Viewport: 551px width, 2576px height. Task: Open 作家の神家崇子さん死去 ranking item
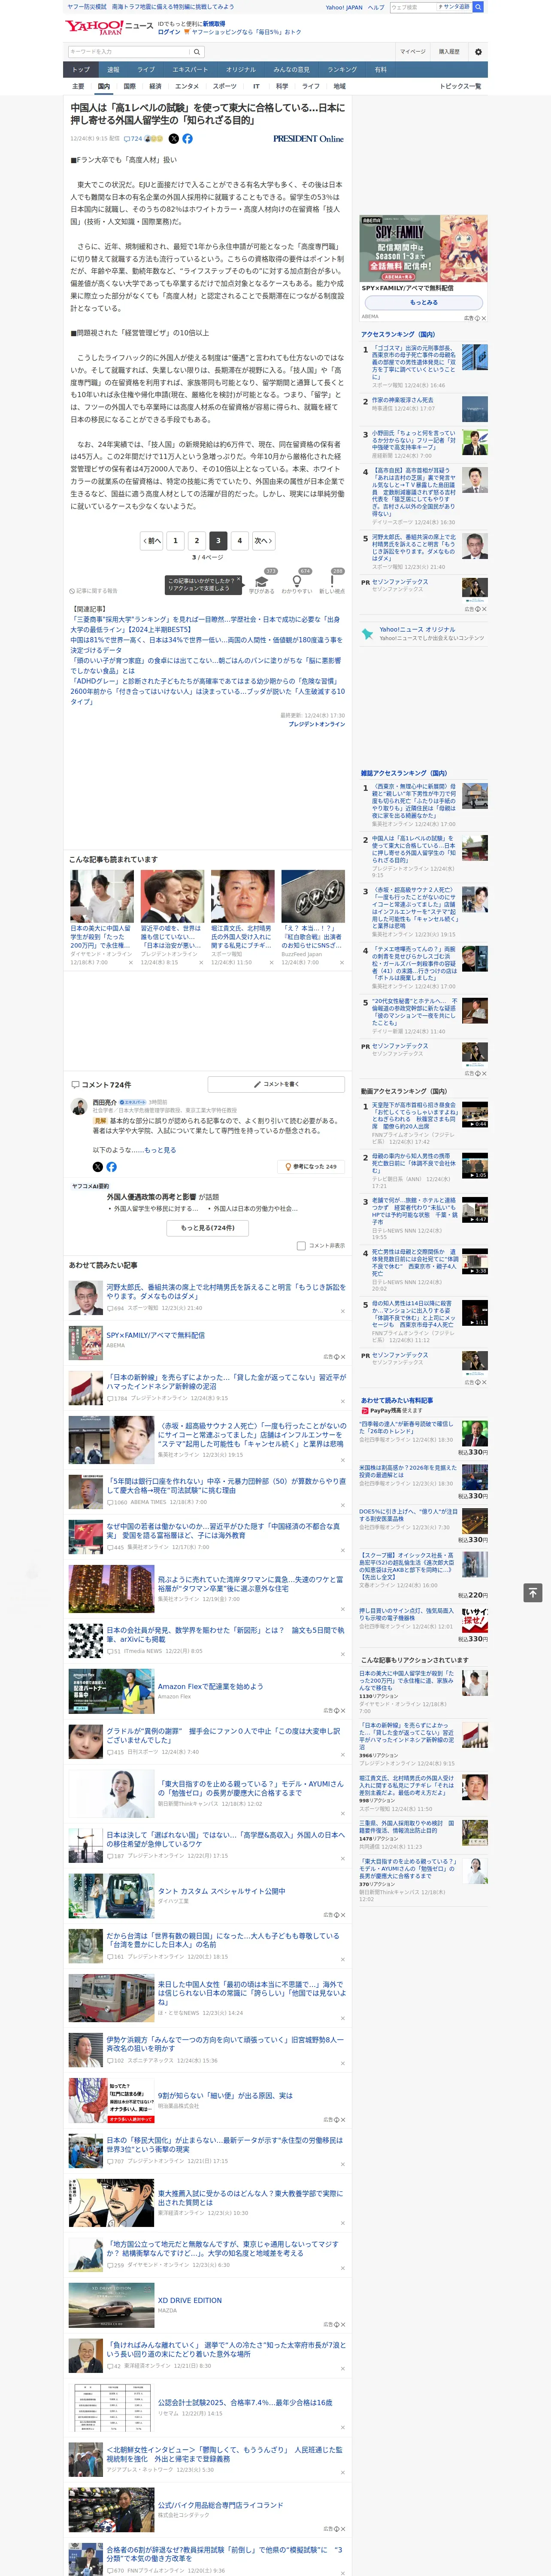click(403, 400)
